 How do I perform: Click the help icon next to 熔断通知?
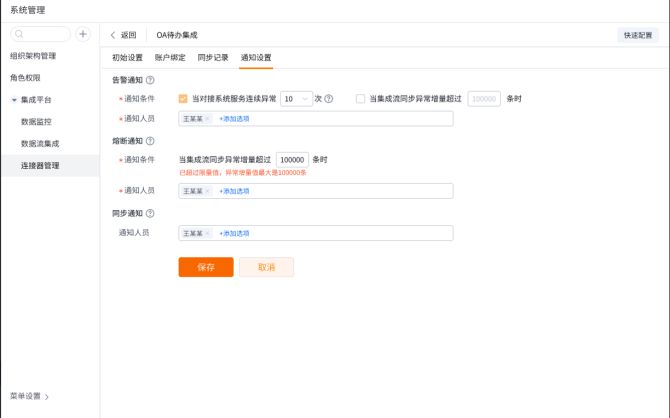pos(150,141)
